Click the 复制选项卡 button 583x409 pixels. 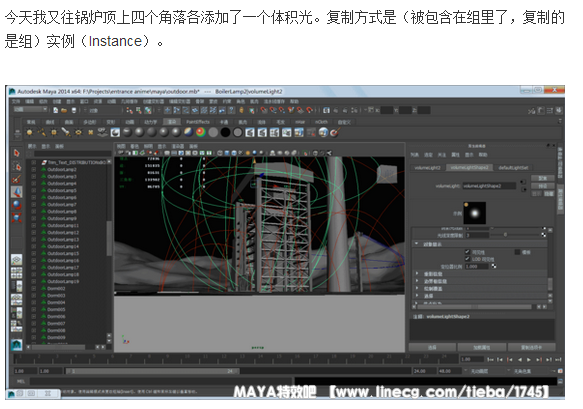(x=531, y=347)
